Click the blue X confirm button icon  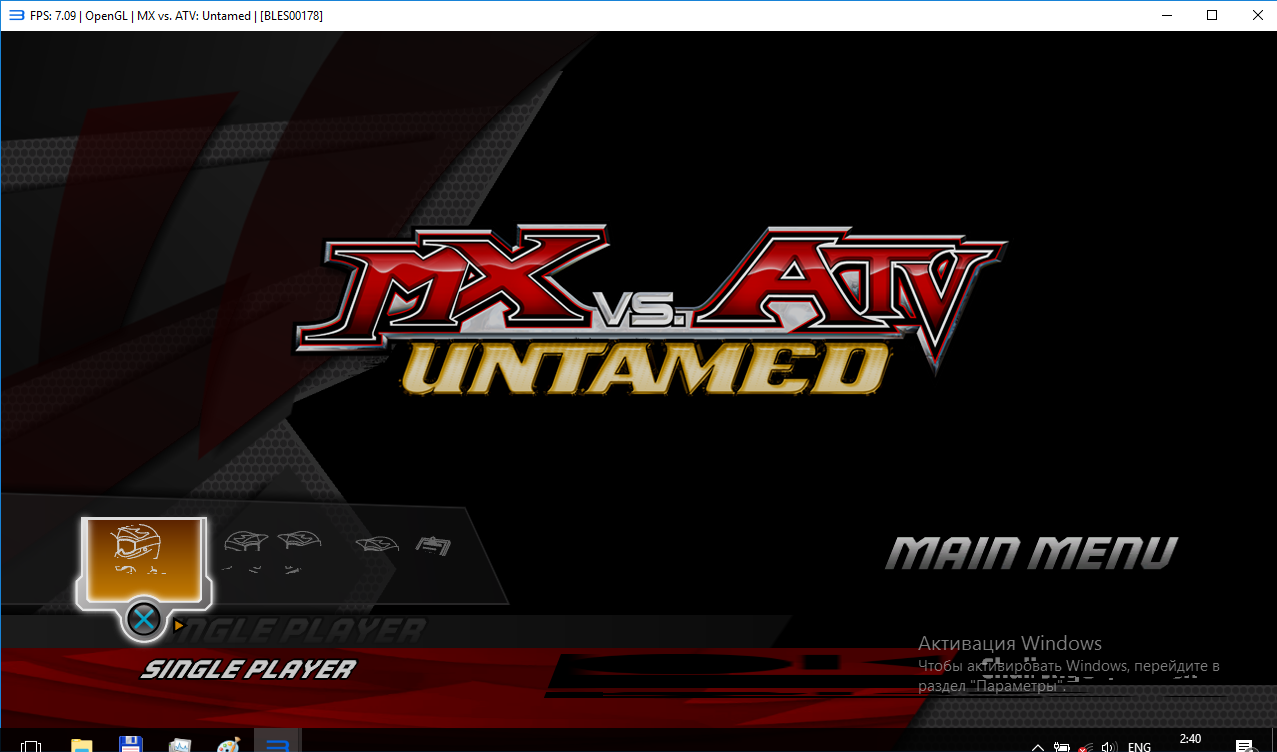[144, 620]
